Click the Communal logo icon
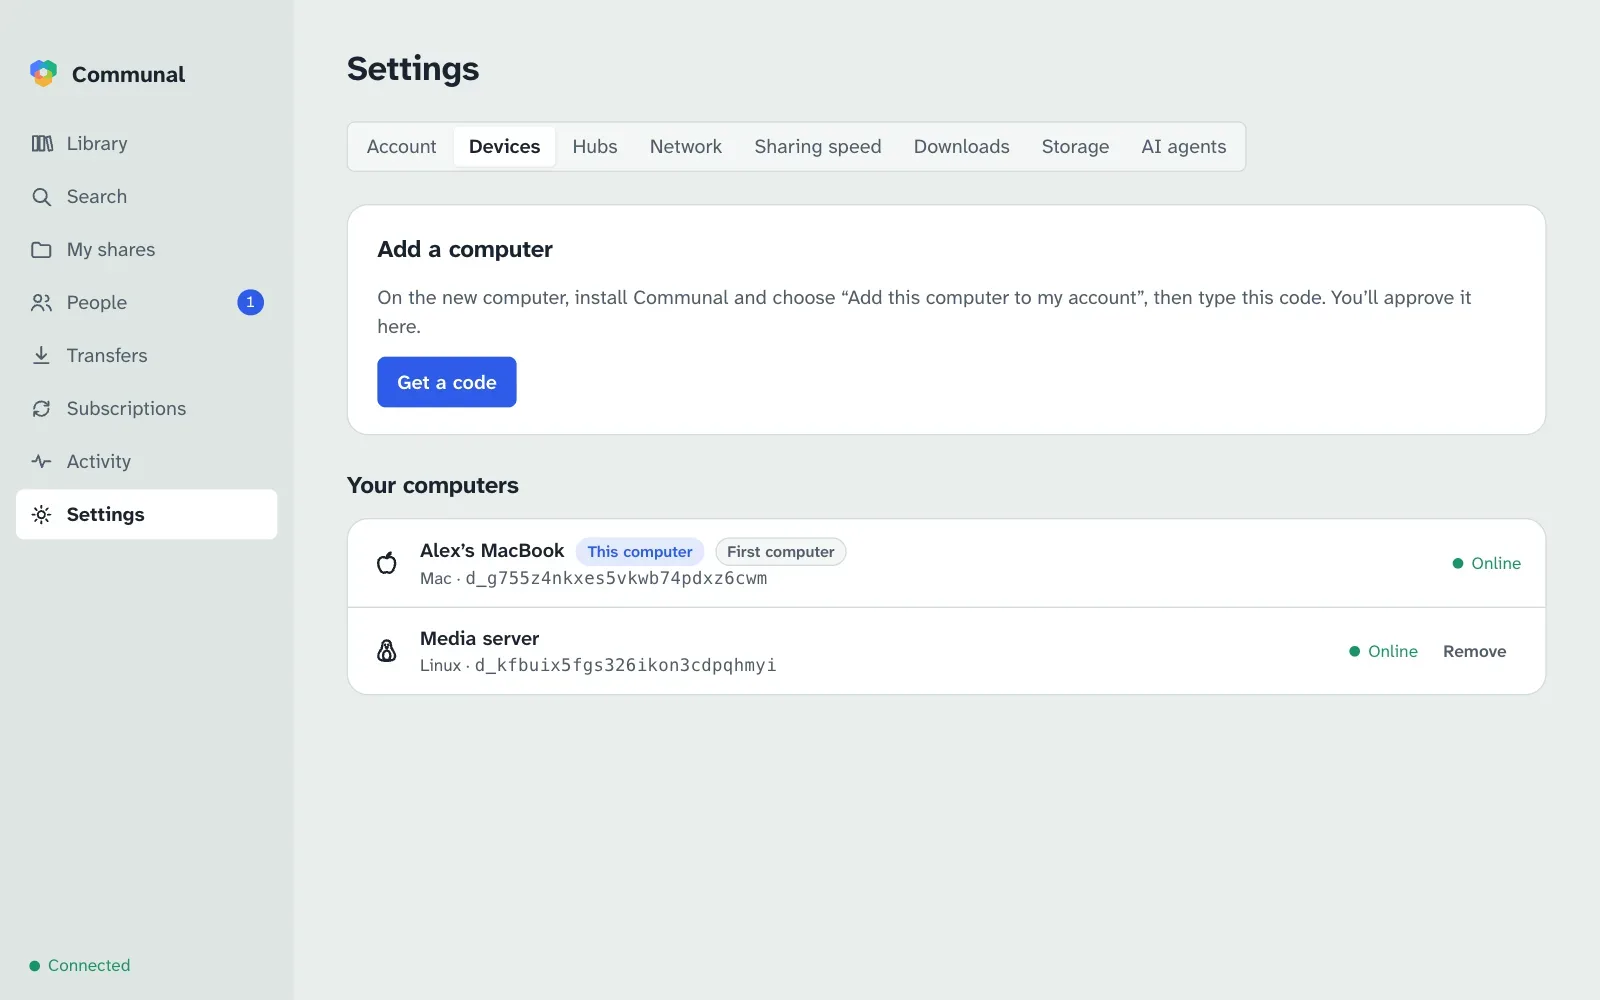The height and width of the screenshot is (1000, 1600). pyautogui.click(x=43, y=73)
